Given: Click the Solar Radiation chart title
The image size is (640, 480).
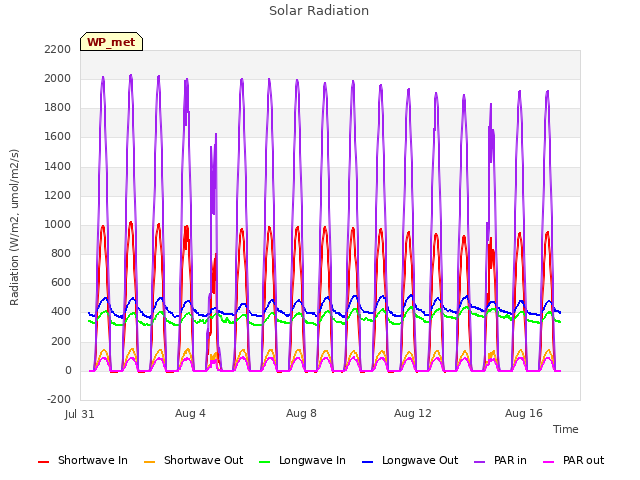Looking at the screenshot, I should pyautogui.click(x=319, y=11).
